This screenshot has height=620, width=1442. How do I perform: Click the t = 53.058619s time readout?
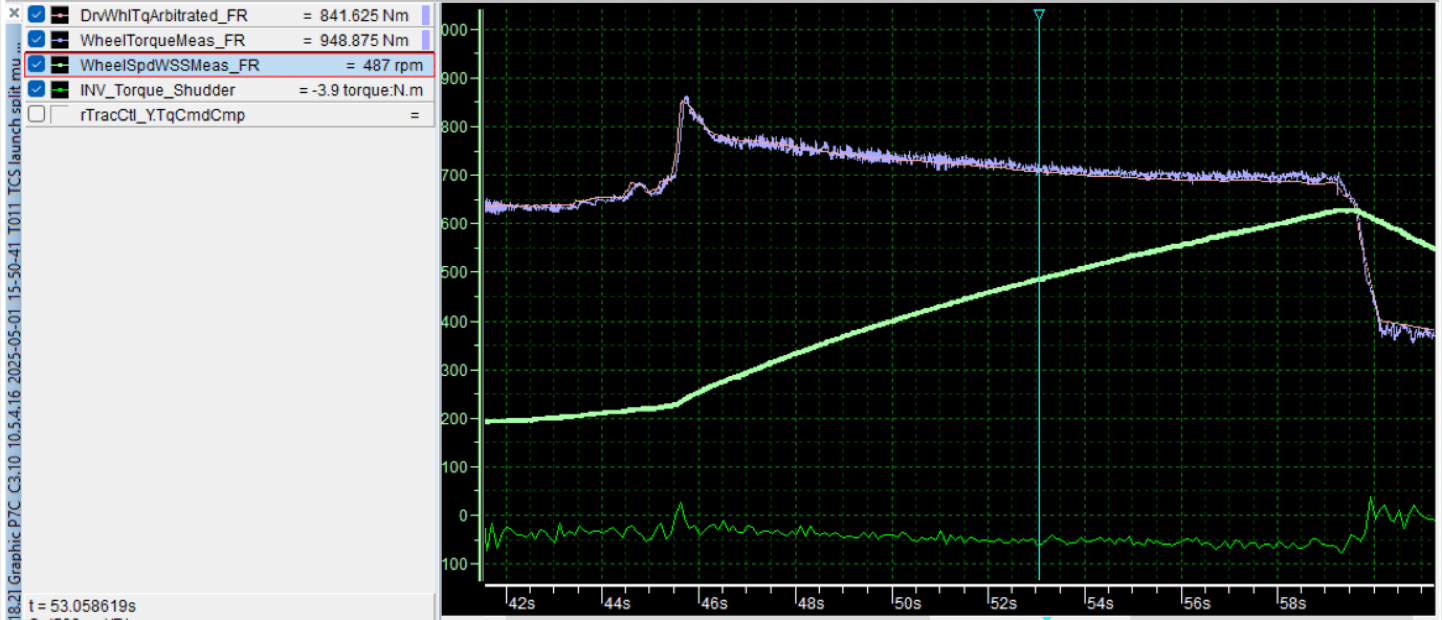click(x=83, y=606)
